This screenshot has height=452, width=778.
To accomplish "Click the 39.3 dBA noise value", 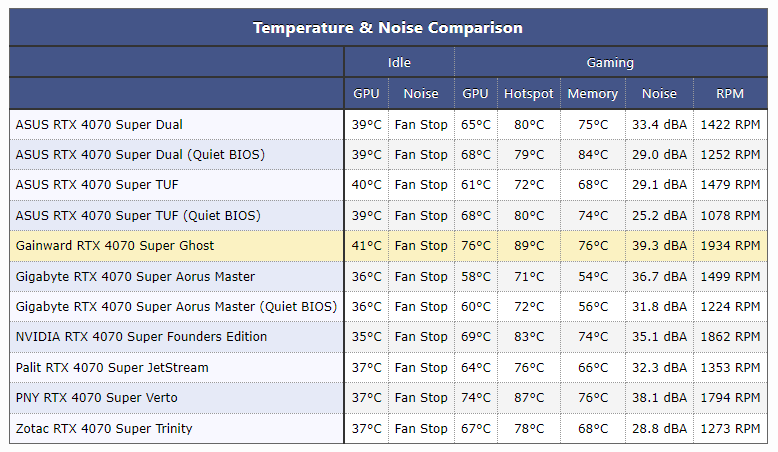I will tap(659, 246).
